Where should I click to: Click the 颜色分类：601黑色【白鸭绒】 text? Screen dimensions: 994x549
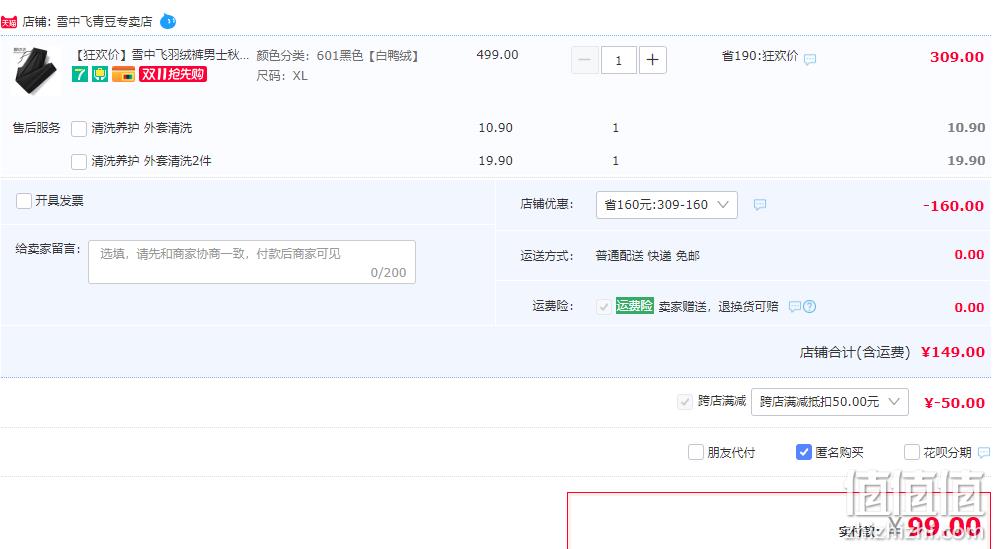coord(338,56)
